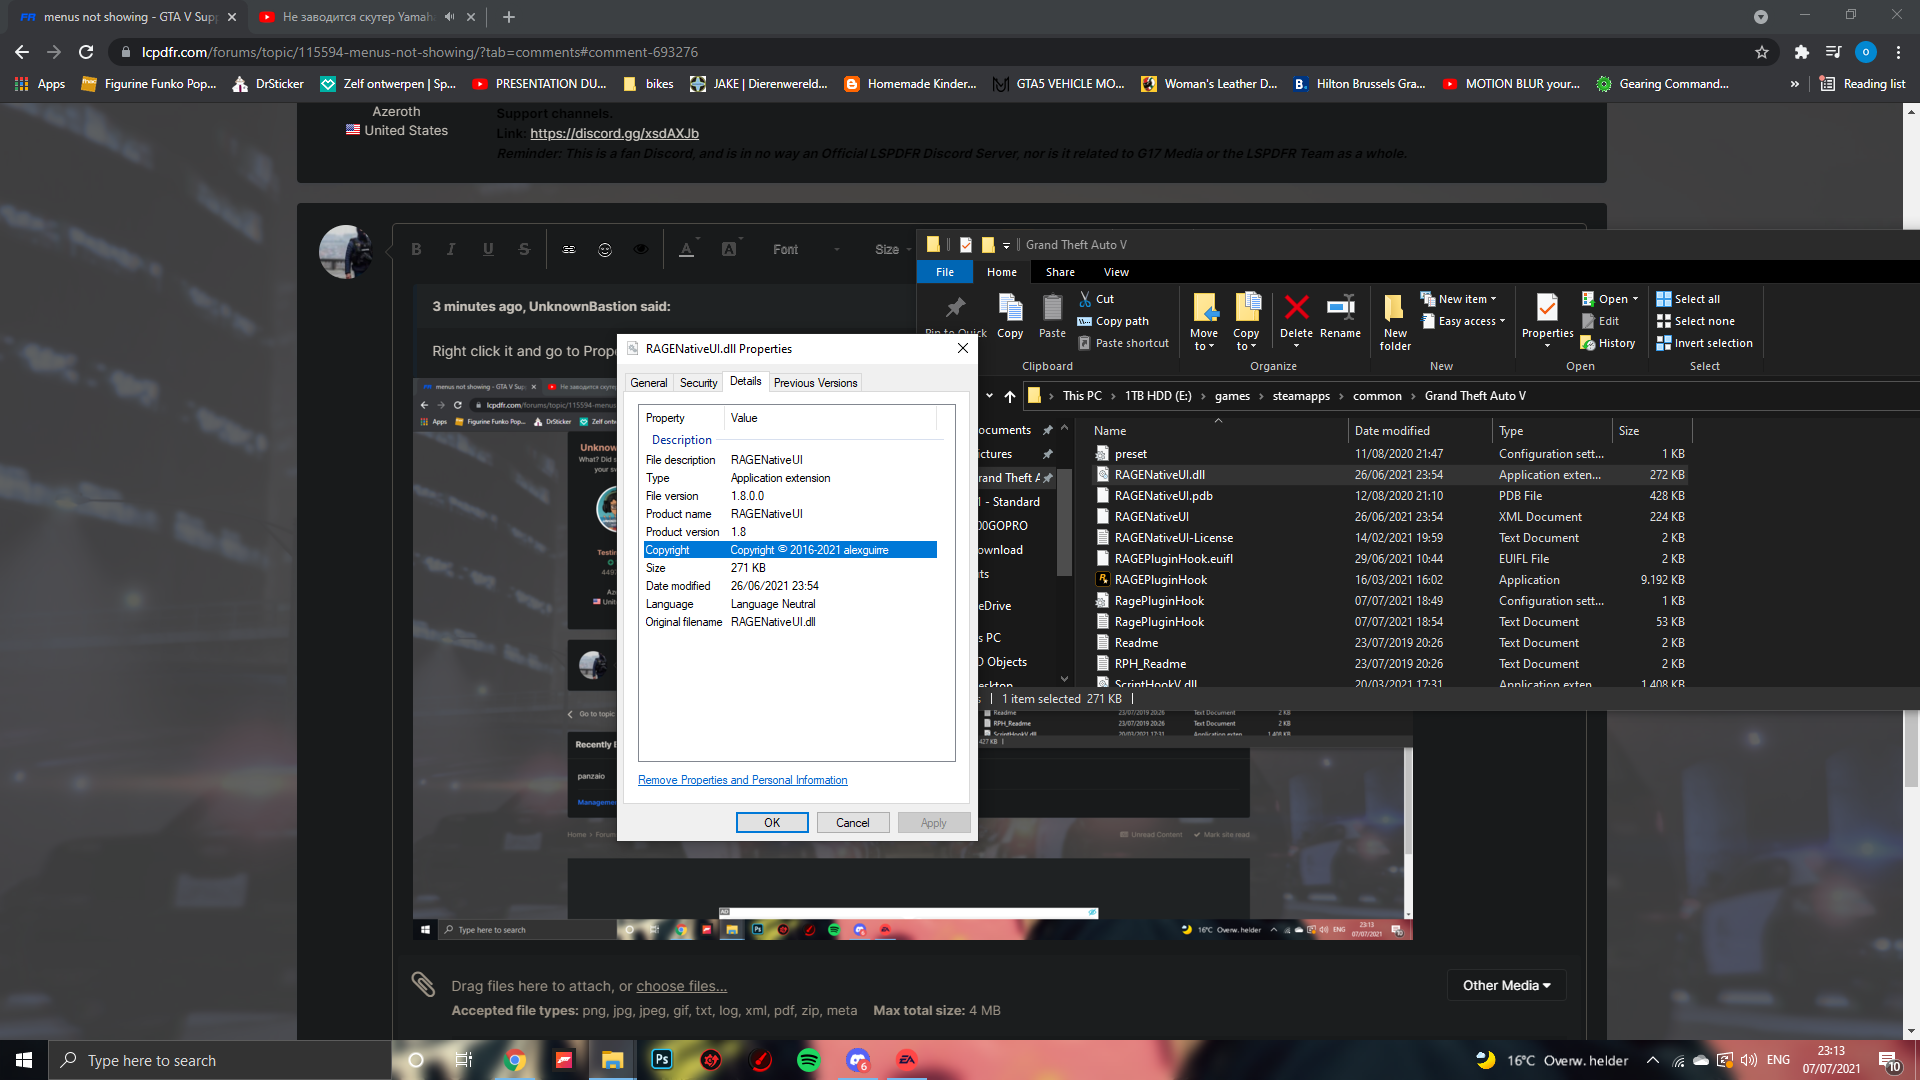Click the Cut scissors icon

point(1085,299)
